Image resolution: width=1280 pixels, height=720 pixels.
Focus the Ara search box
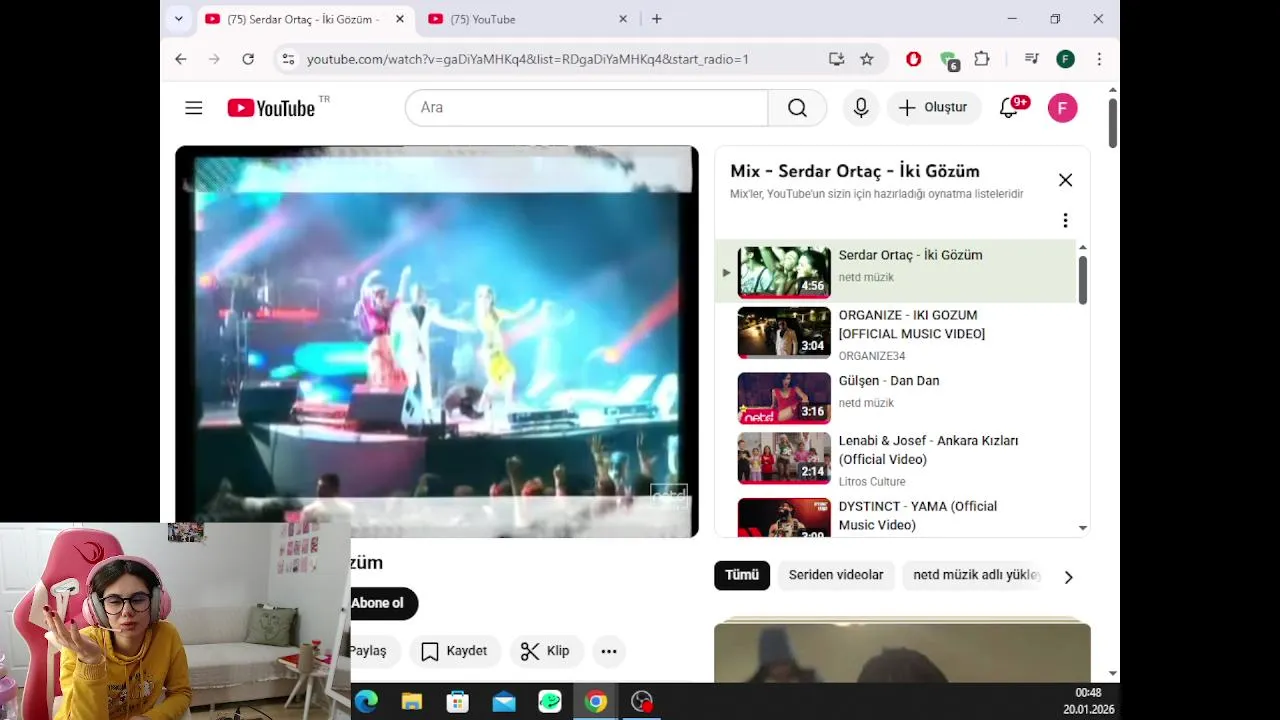click(586, 108)
